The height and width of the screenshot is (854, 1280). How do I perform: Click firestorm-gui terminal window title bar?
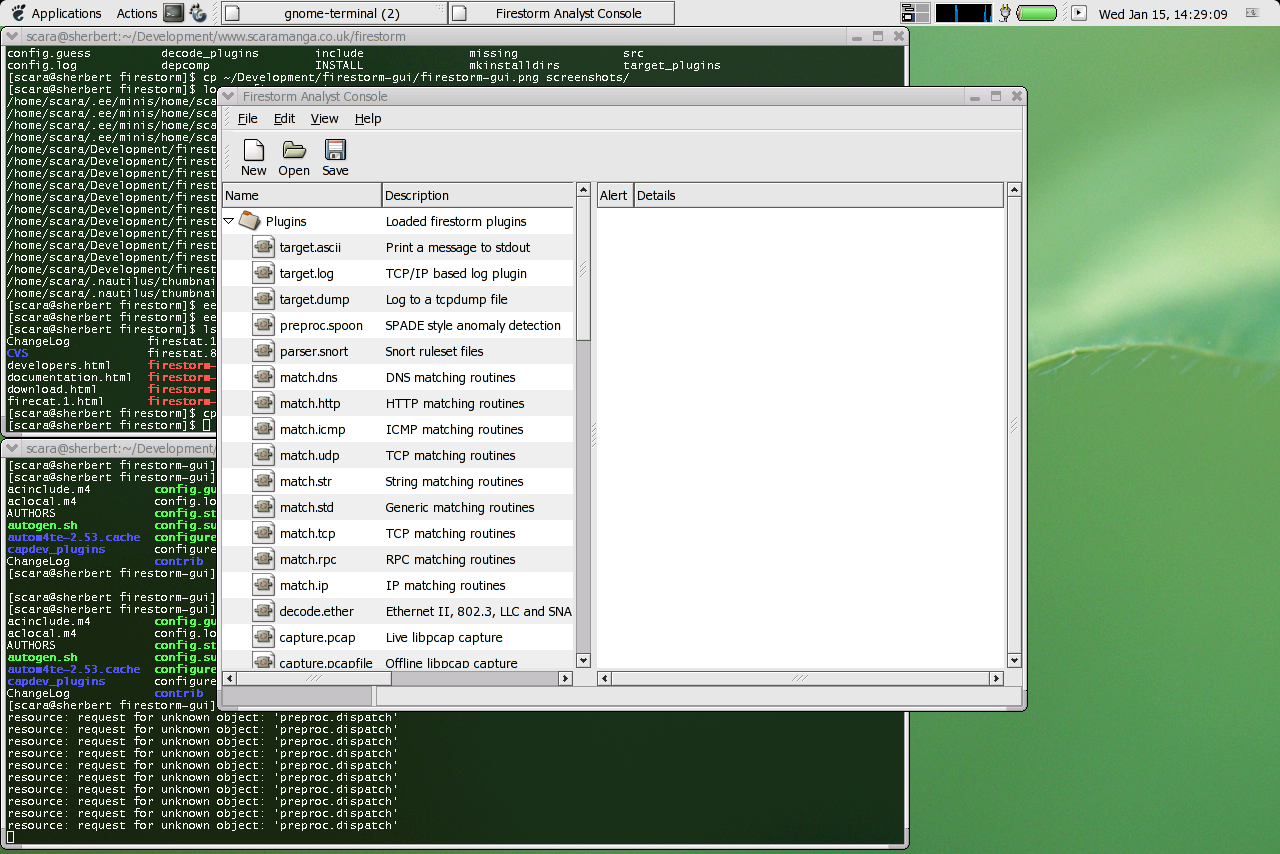110,449
